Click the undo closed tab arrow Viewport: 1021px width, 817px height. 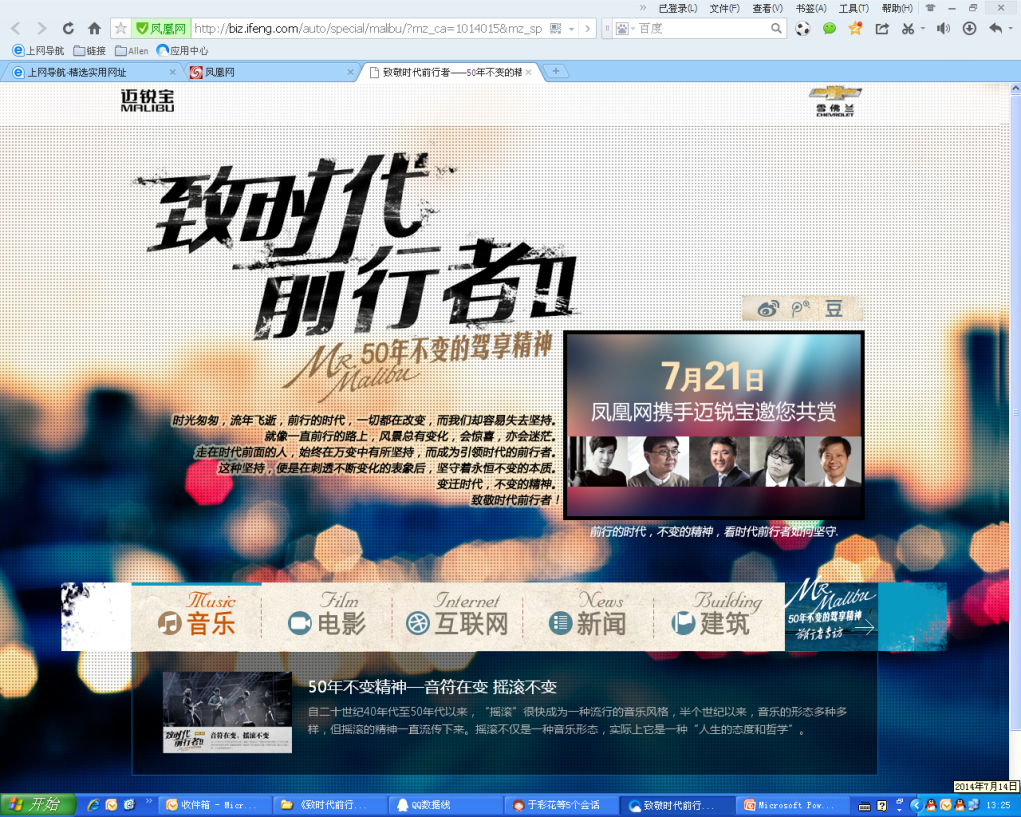tap(995, 29)
